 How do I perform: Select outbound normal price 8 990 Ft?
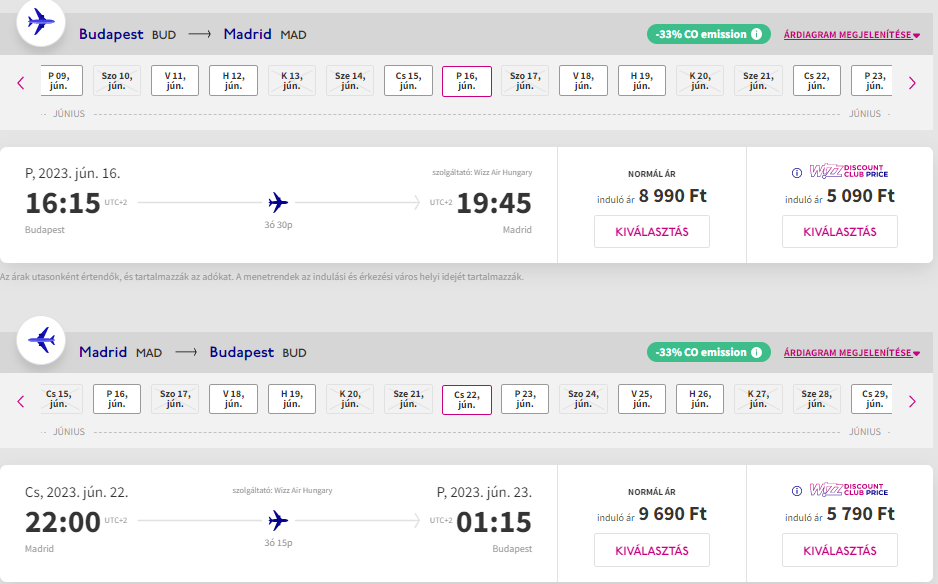click(652, 232)
